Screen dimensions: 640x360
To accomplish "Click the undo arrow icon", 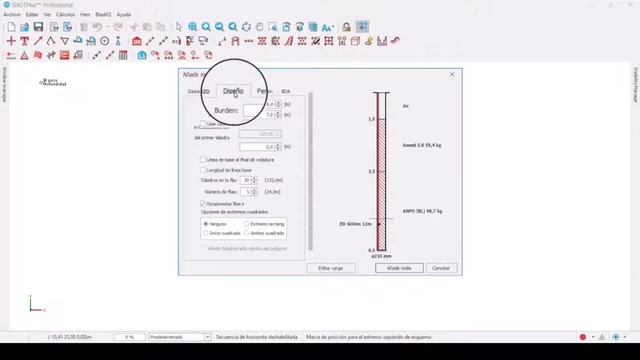I will [x=97, y=27].
